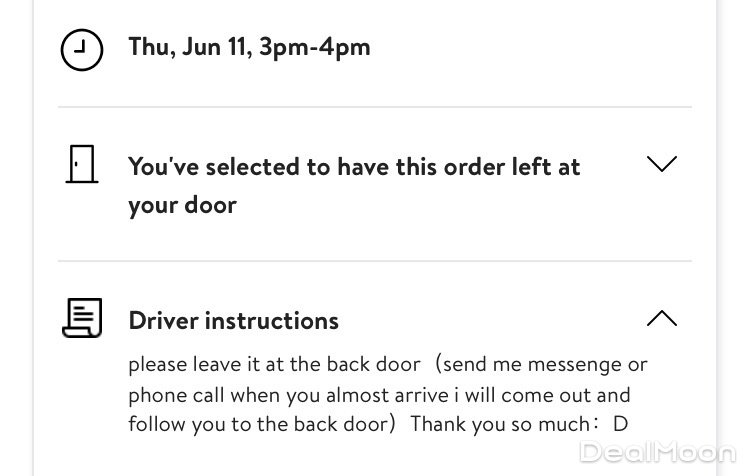
Task: Tap the Driver instructions heading
Action: [x=234, y=321]
